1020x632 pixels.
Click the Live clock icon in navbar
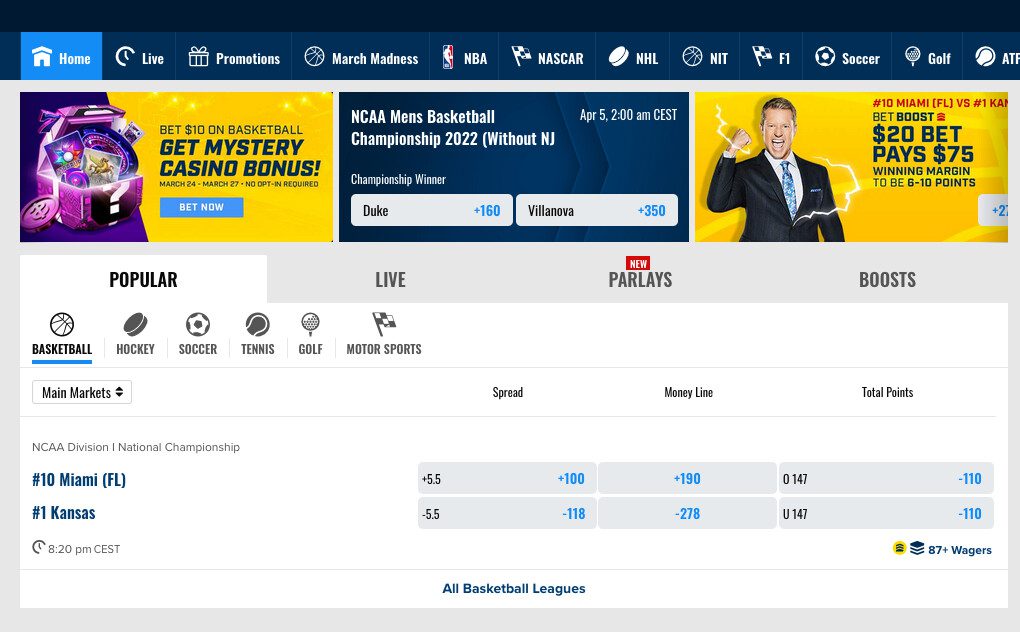click(125, 57)
